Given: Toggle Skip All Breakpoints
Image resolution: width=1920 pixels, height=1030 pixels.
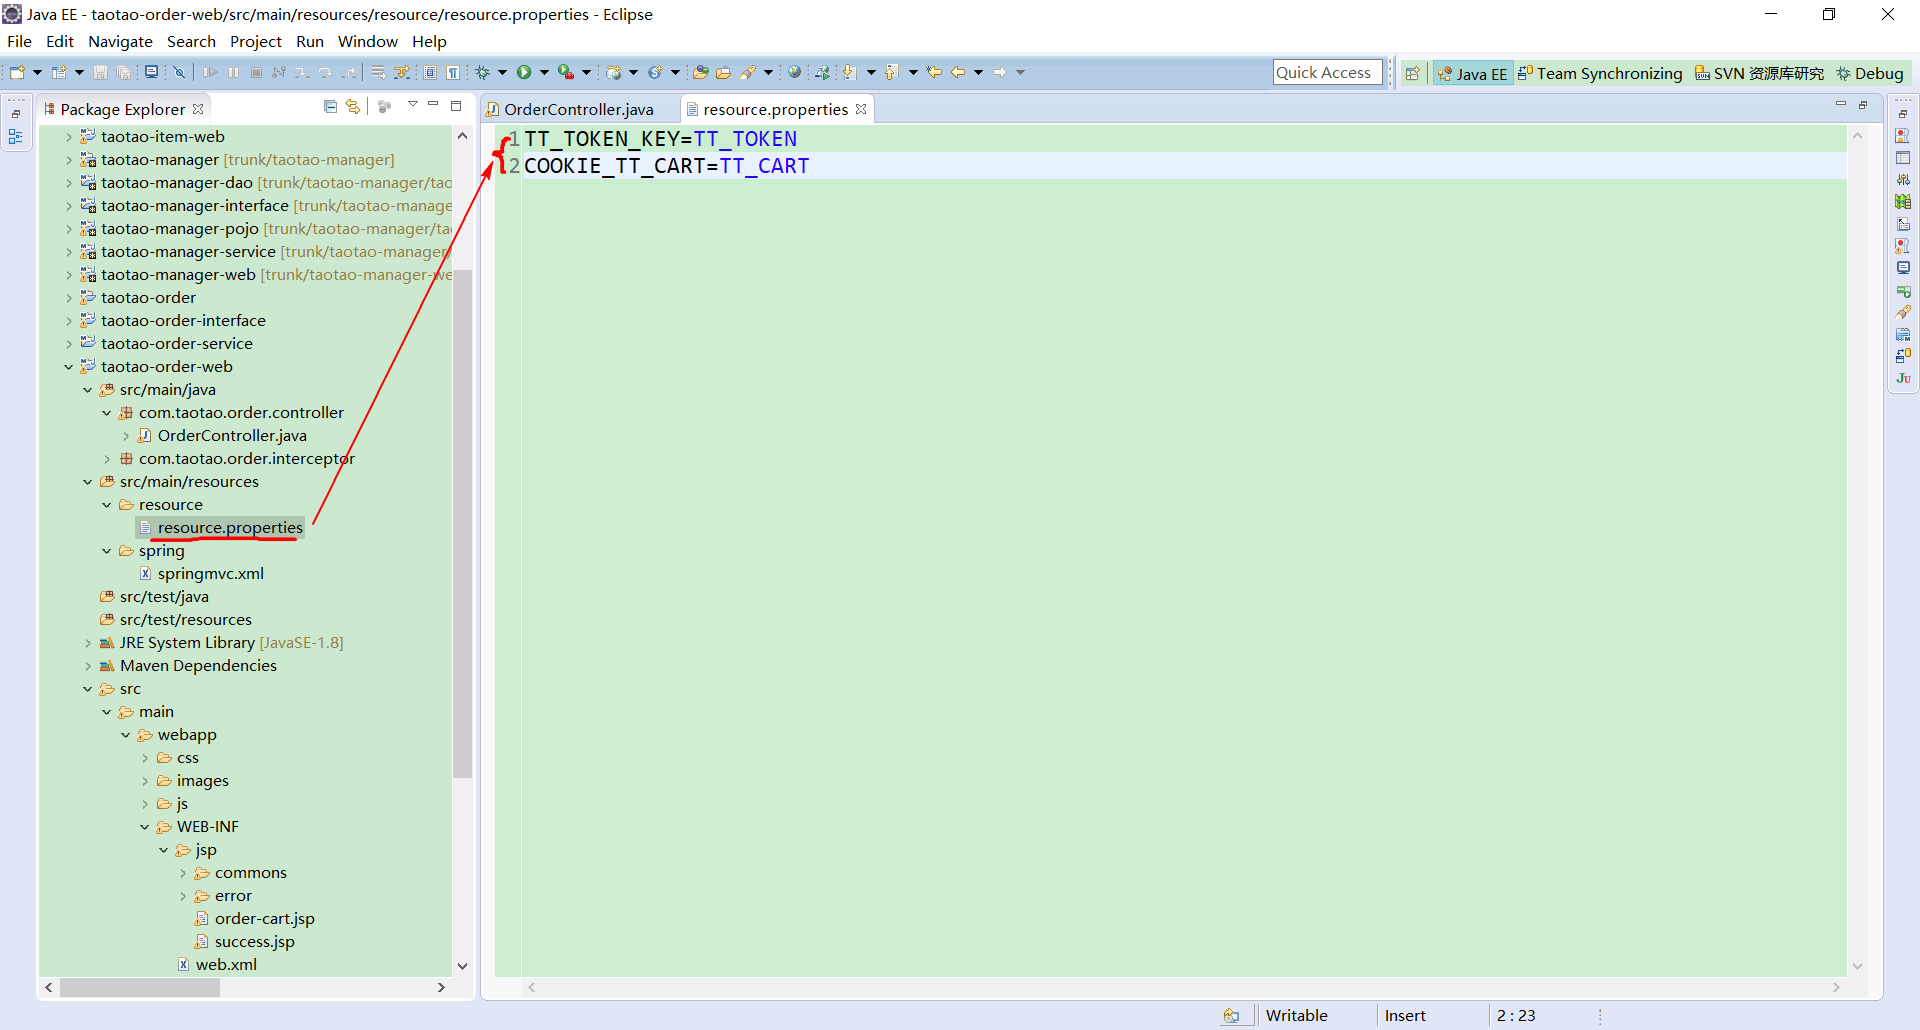Looking at the screenshot, I should (x=179, y=72).
